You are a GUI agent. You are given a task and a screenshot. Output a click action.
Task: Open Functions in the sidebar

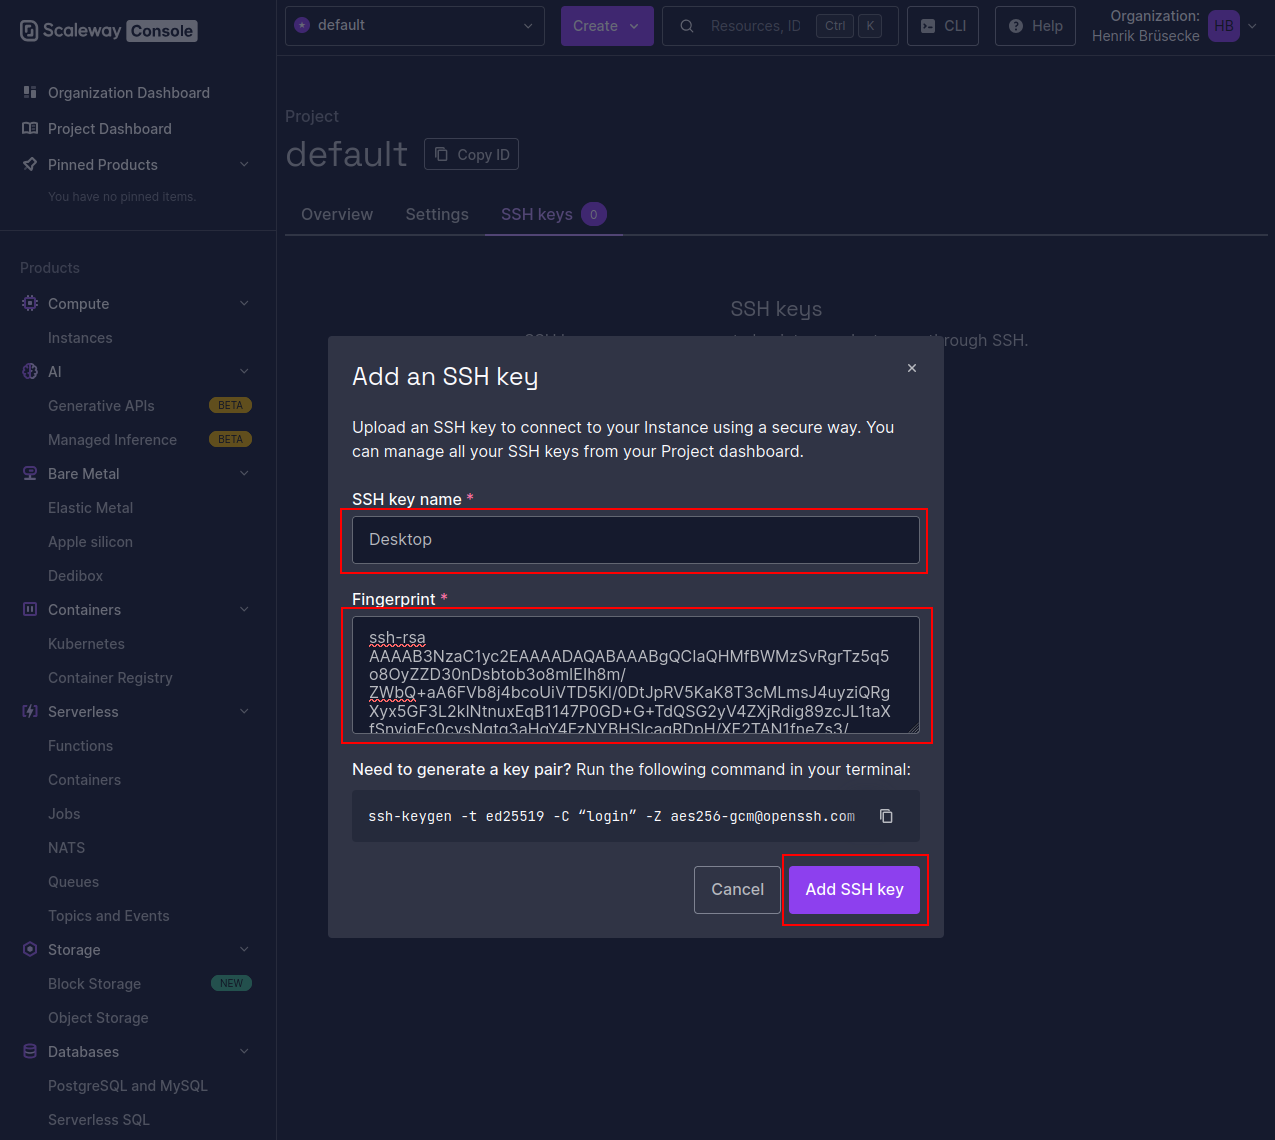[80, 745]
